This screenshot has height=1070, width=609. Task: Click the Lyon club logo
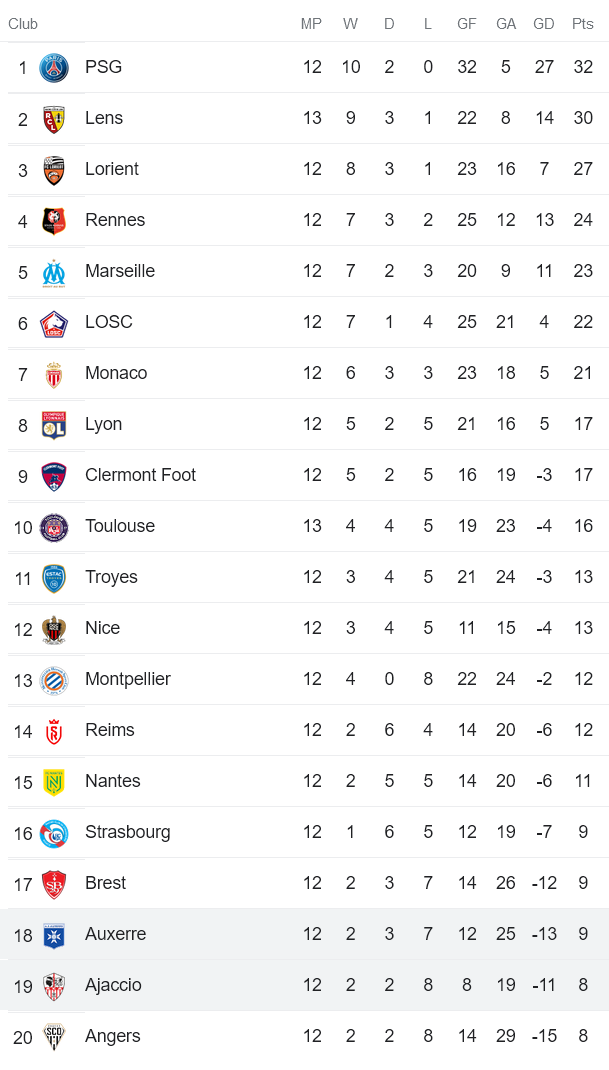[54, 425]
